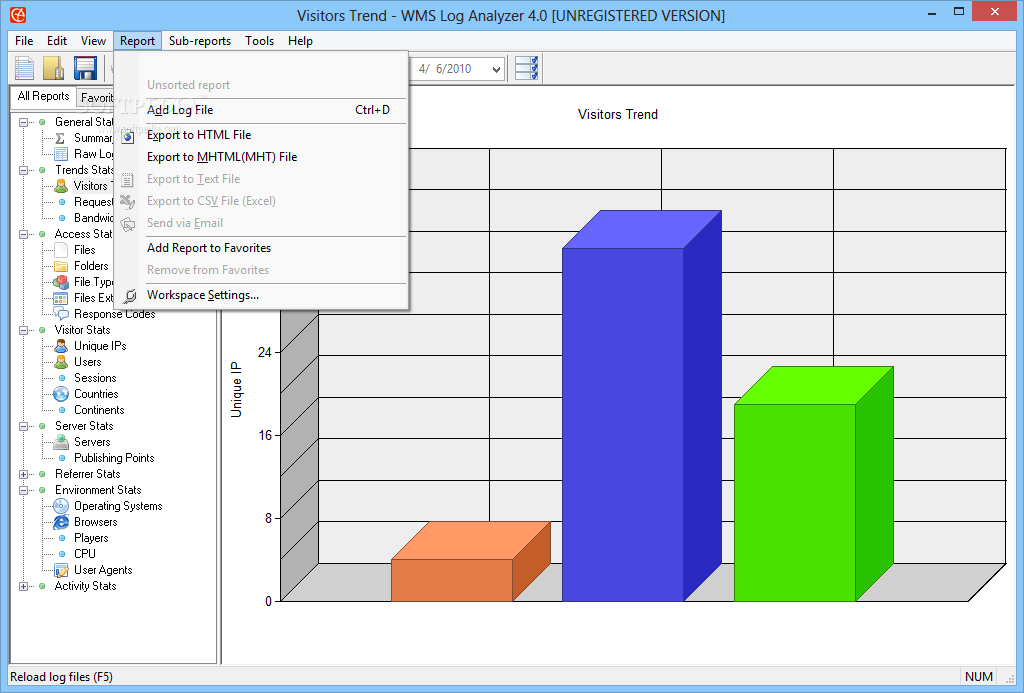Collapse the Access Stats tree node
The width and height of the screenshot is (1024, 693).
pos(24,234)
